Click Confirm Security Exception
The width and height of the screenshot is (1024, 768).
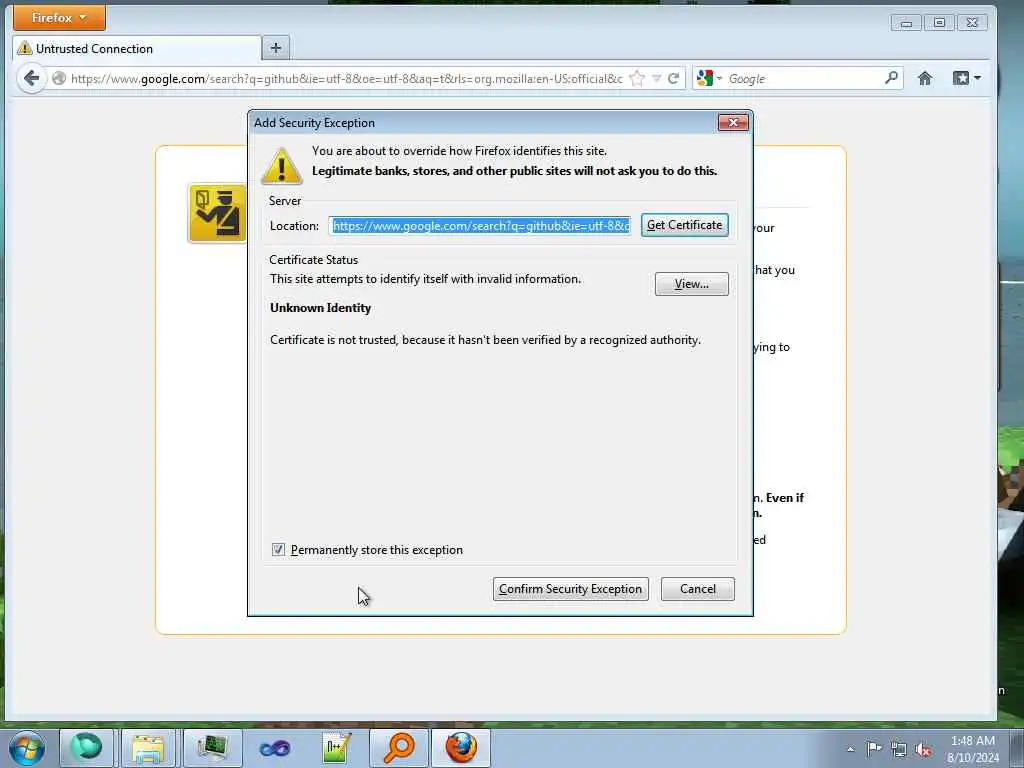pos(570,589)
